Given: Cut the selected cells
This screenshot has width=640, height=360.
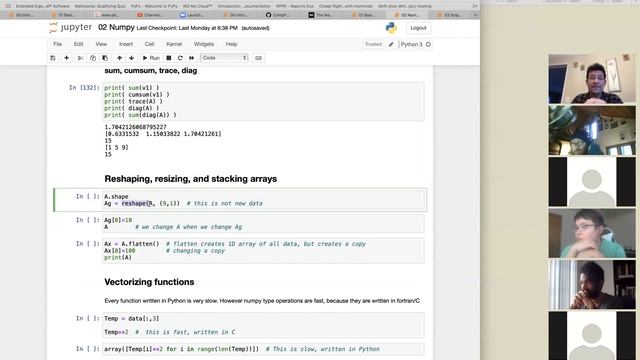Looking at the screenshot, I should click(x=80, y=58).
